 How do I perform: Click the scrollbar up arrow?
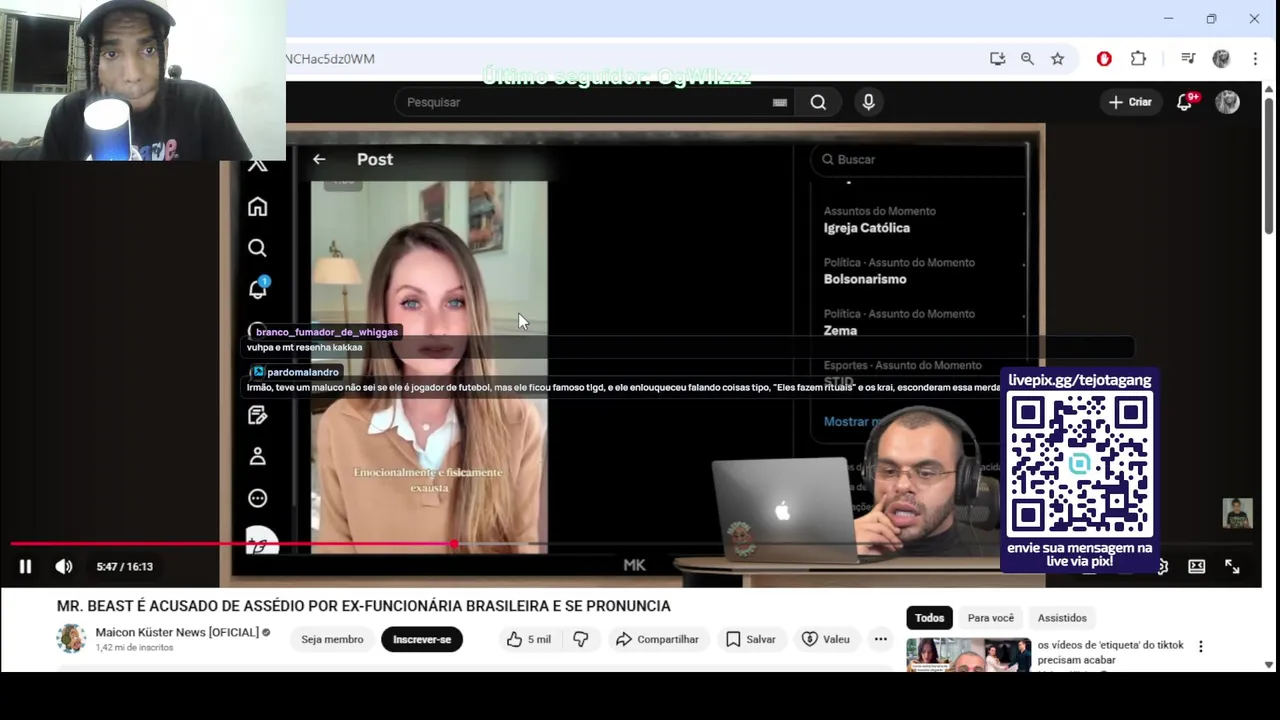coord(1269,89)
